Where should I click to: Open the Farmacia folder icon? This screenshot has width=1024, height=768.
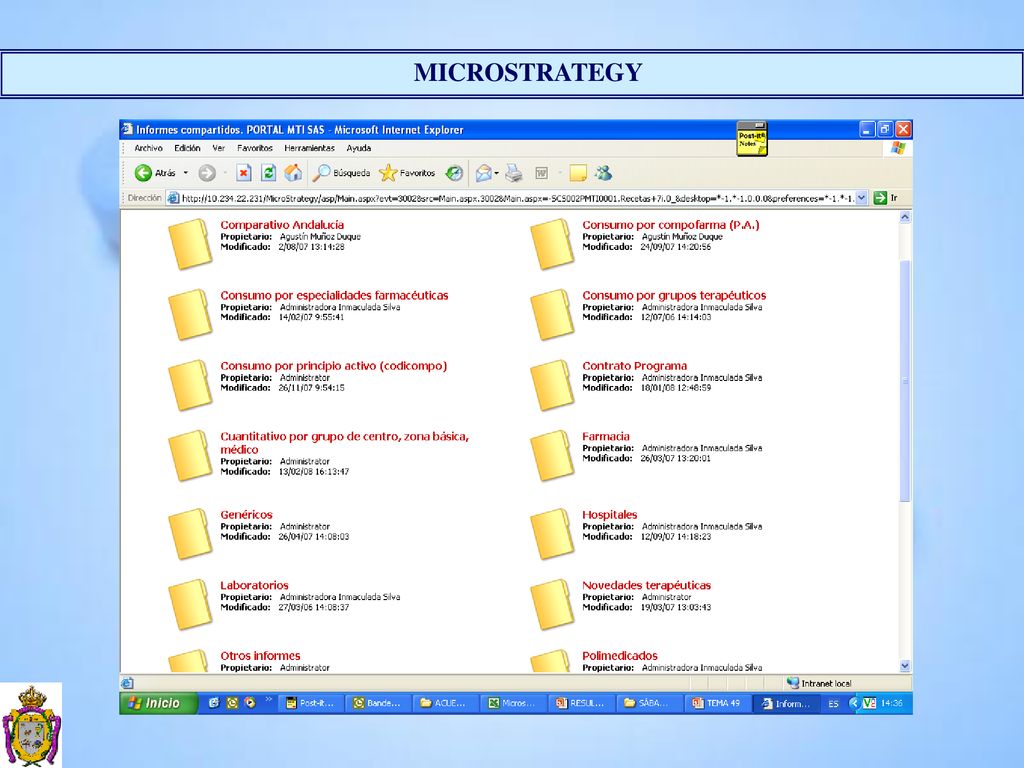[x=552, y=455]
